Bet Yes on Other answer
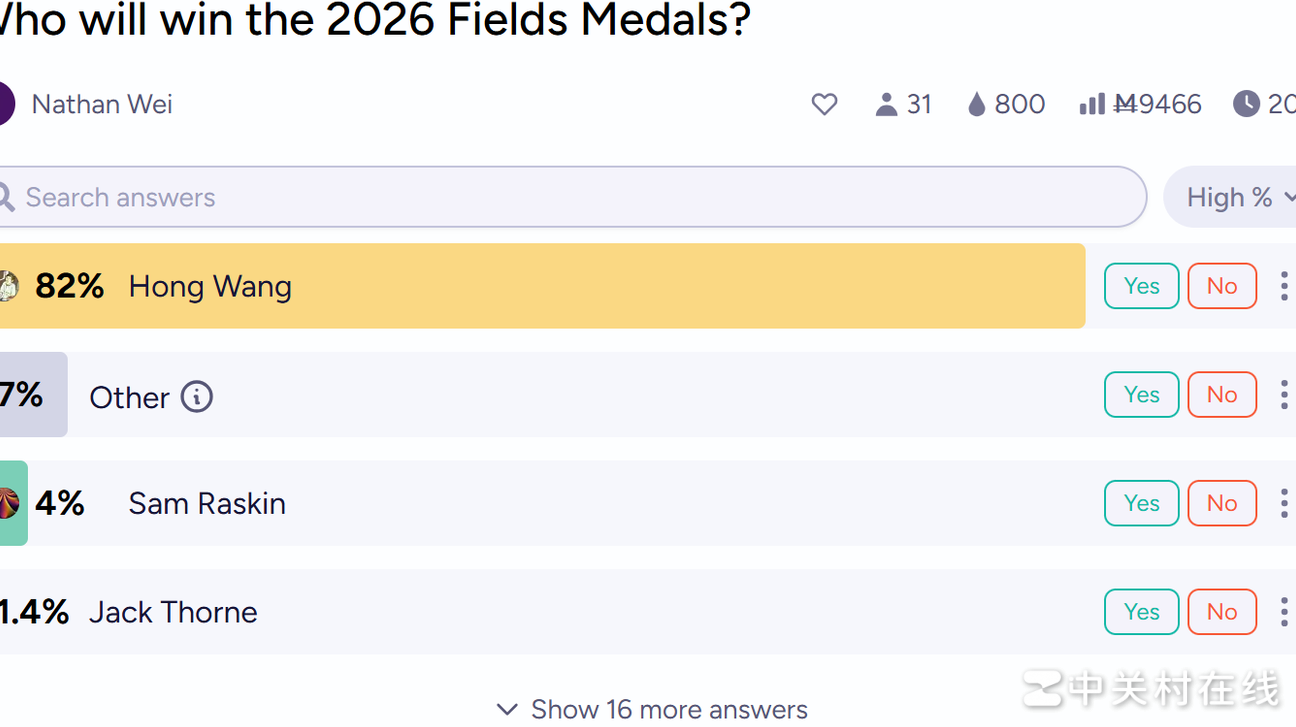Screen dimensions: 1296x727 click(x=1141, y=395)
